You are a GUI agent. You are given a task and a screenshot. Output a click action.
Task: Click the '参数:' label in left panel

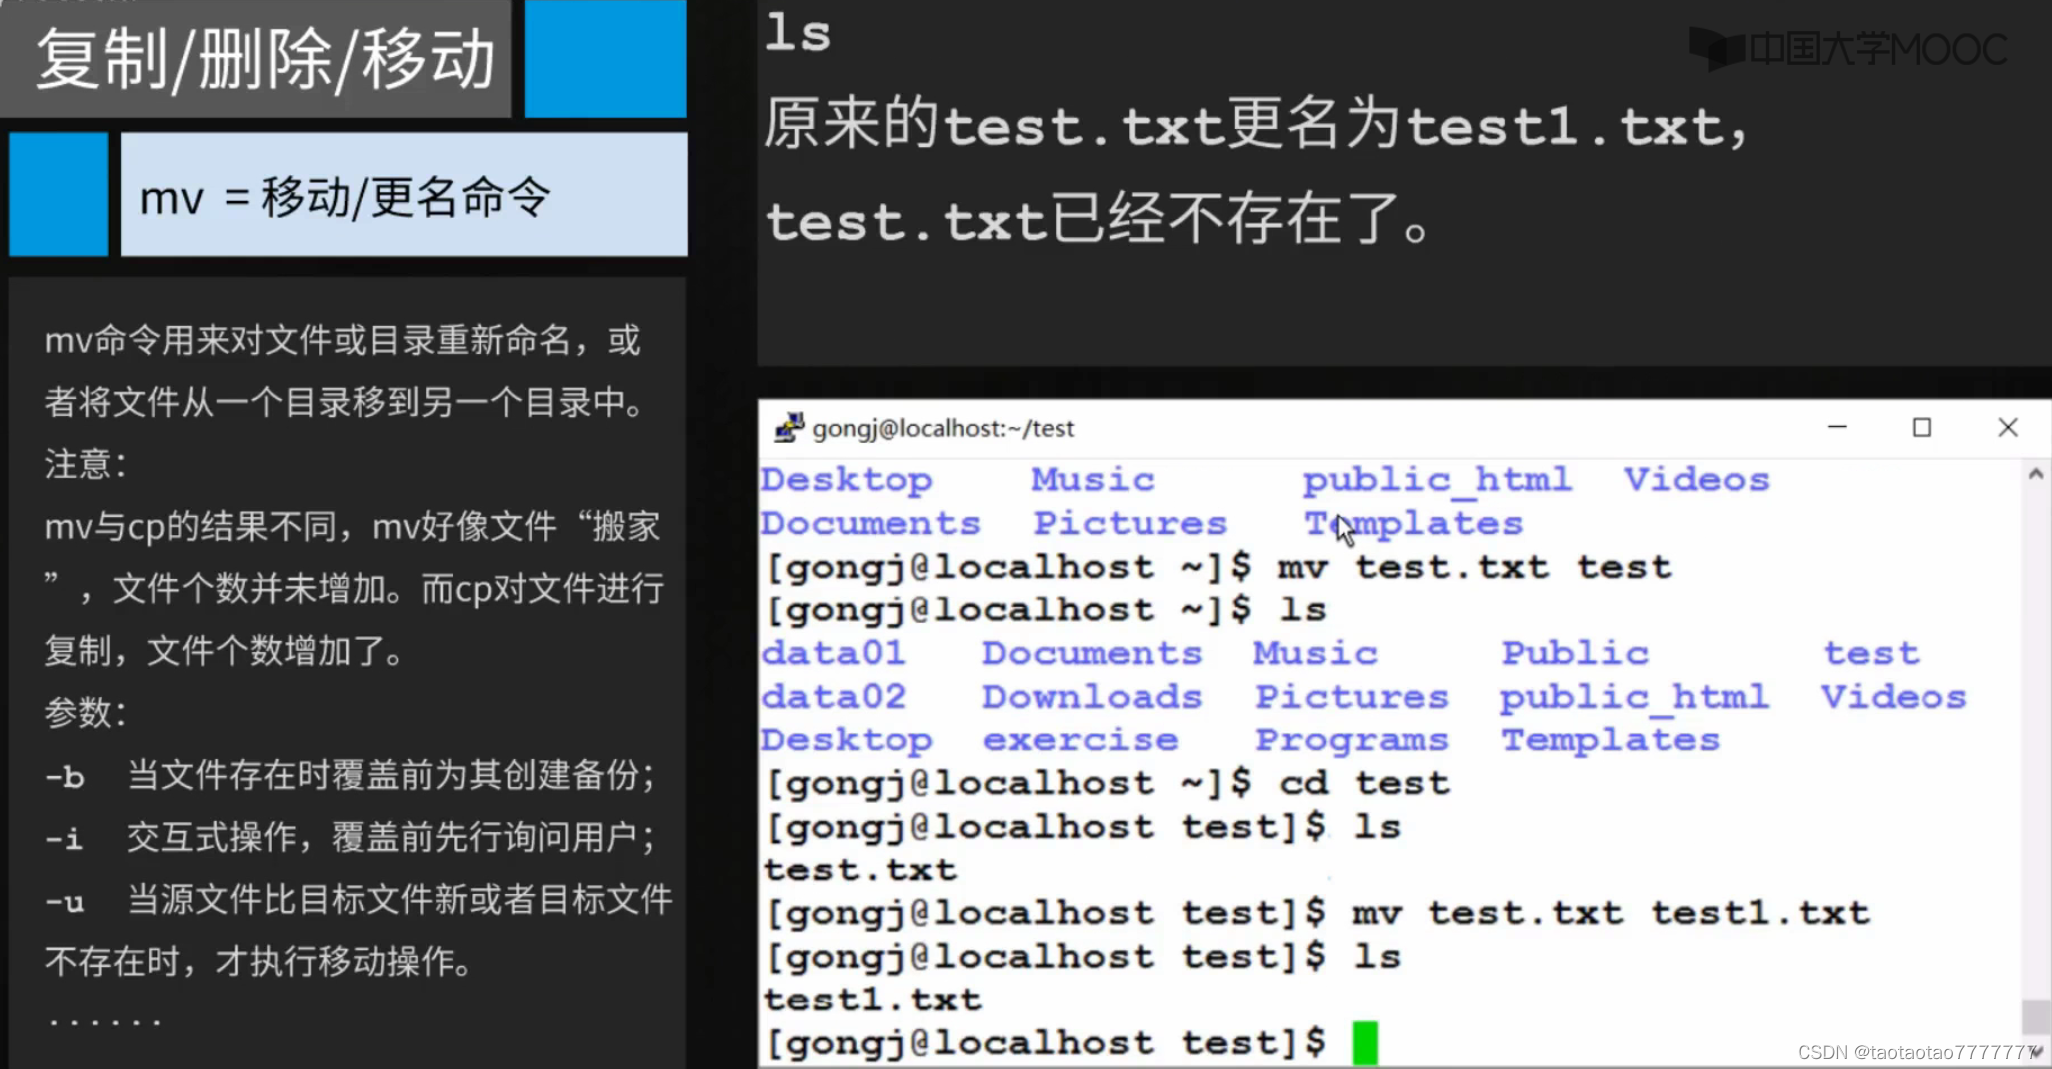[85, 712]
